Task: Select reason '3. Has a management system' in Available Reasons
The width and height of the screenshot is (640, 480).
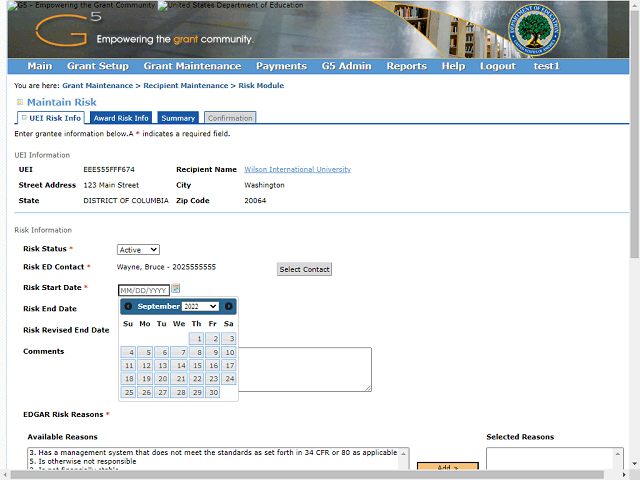Action: point(213,452)
